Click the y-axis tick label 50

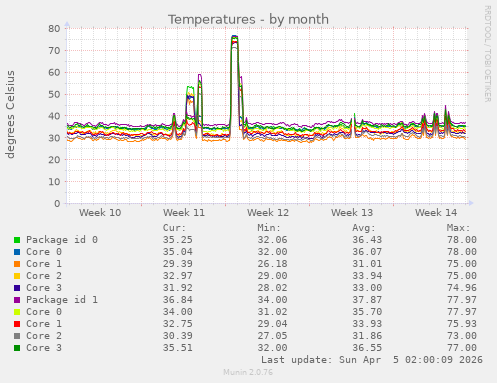point(54,94)
